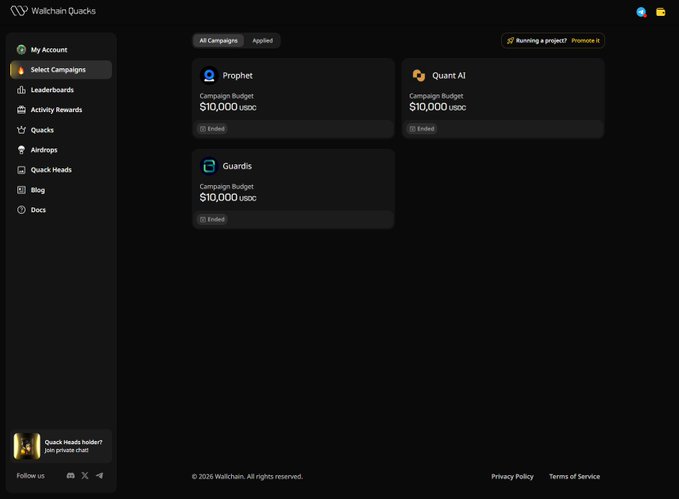Click the Prophet campaign logo
Viewport: 679px width, 499px height.
point(209,75)
